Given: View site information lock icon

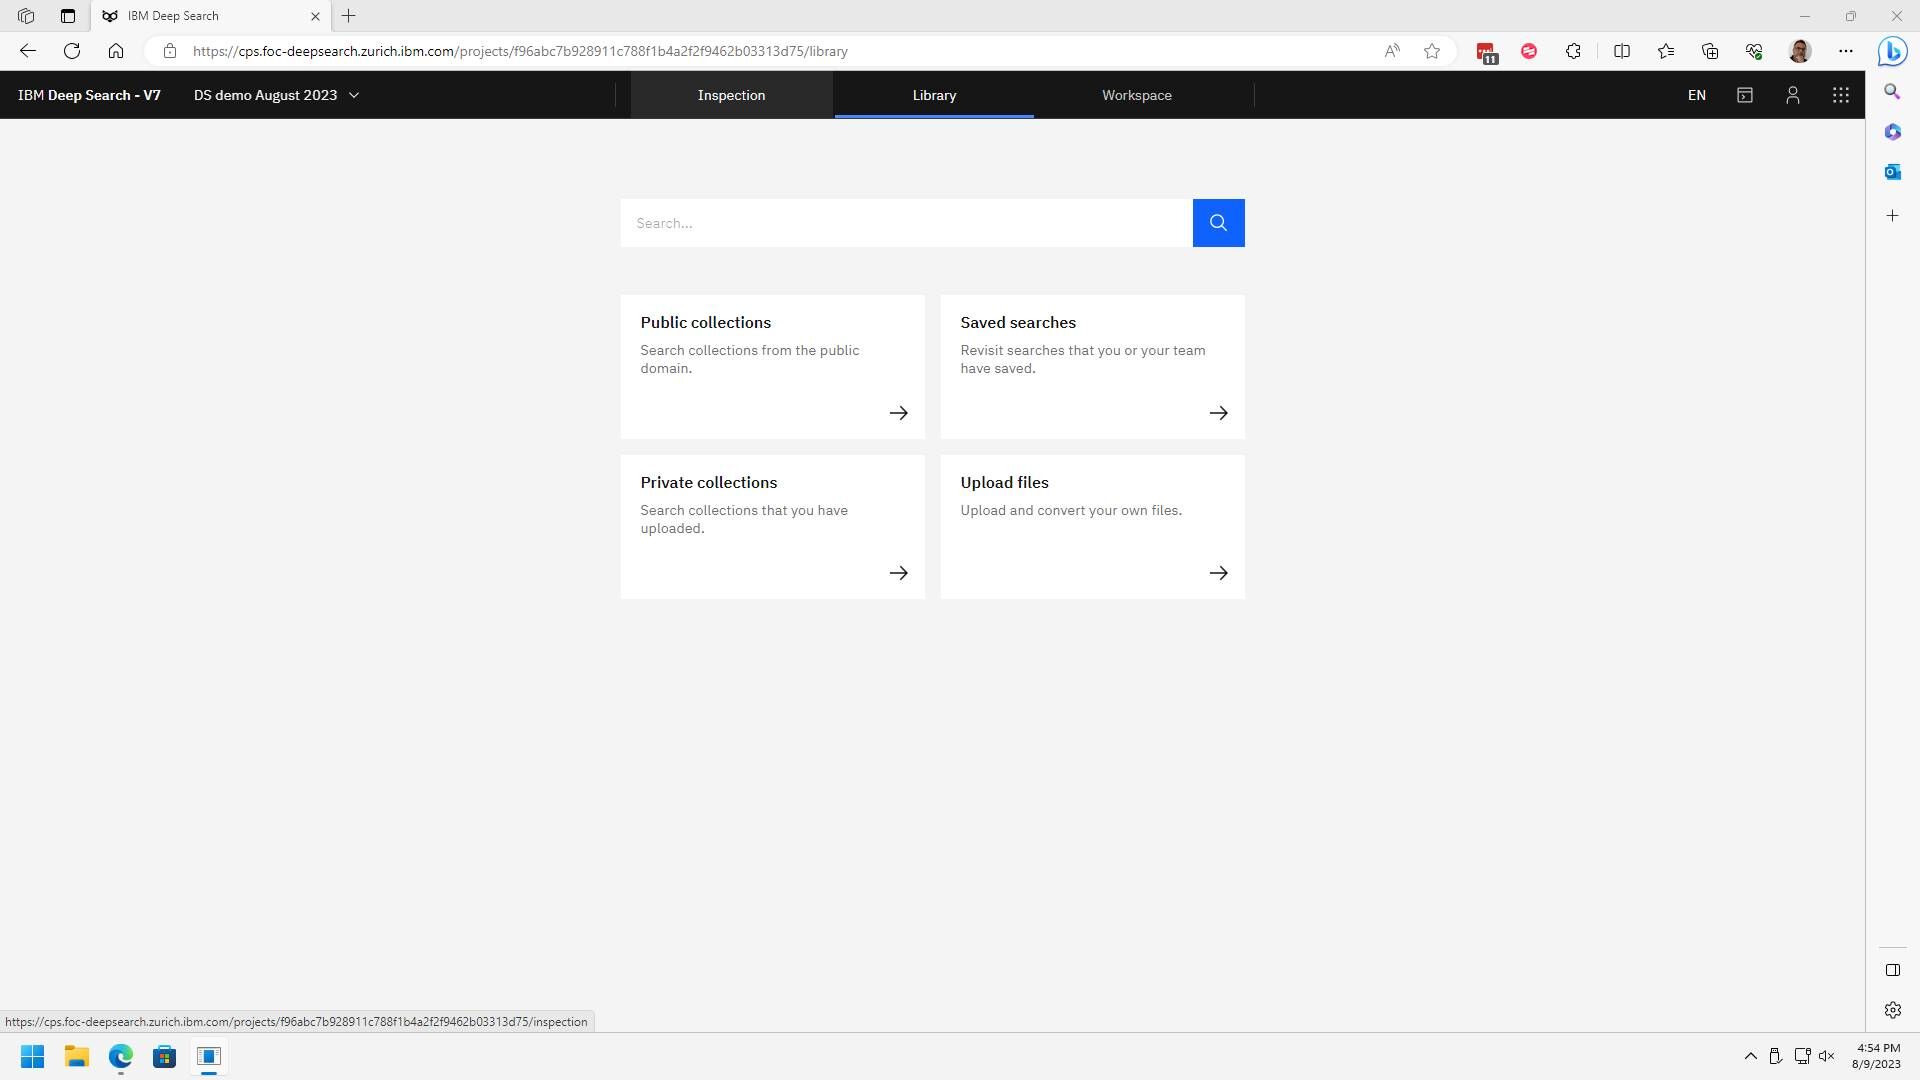Looking at the screenshot, I should [170, 51].
